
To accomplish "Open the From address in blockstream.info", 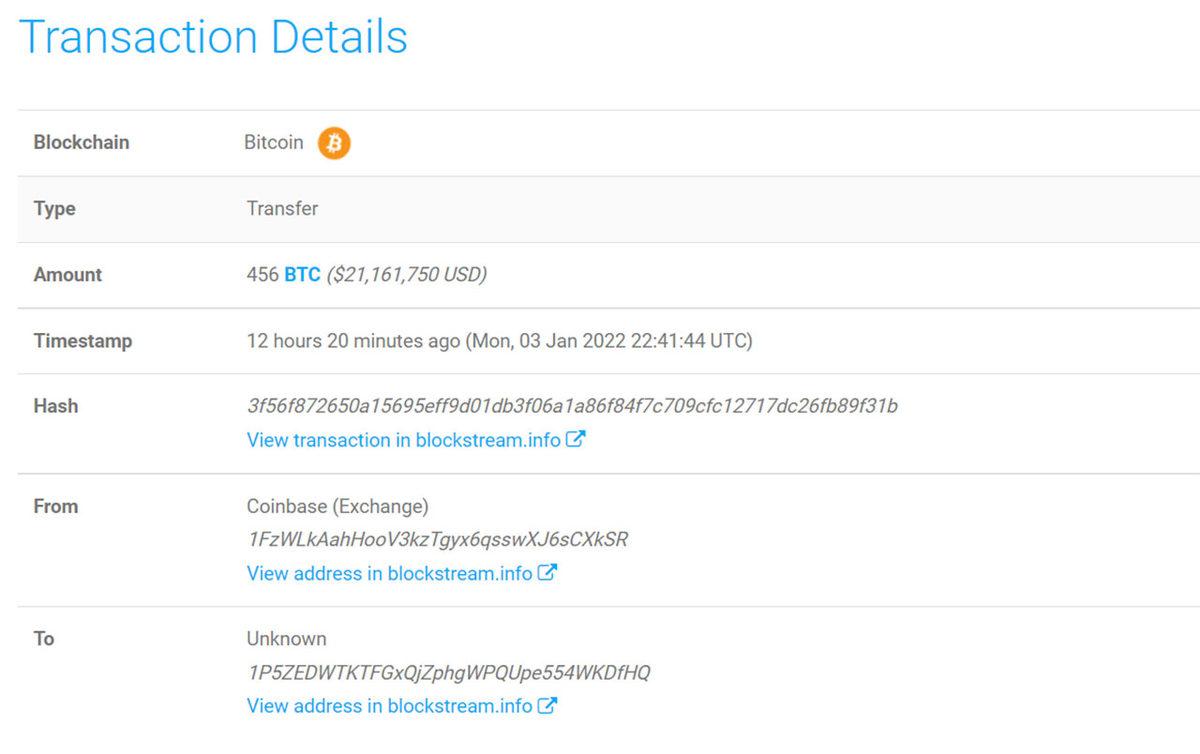I will (385, 573).
